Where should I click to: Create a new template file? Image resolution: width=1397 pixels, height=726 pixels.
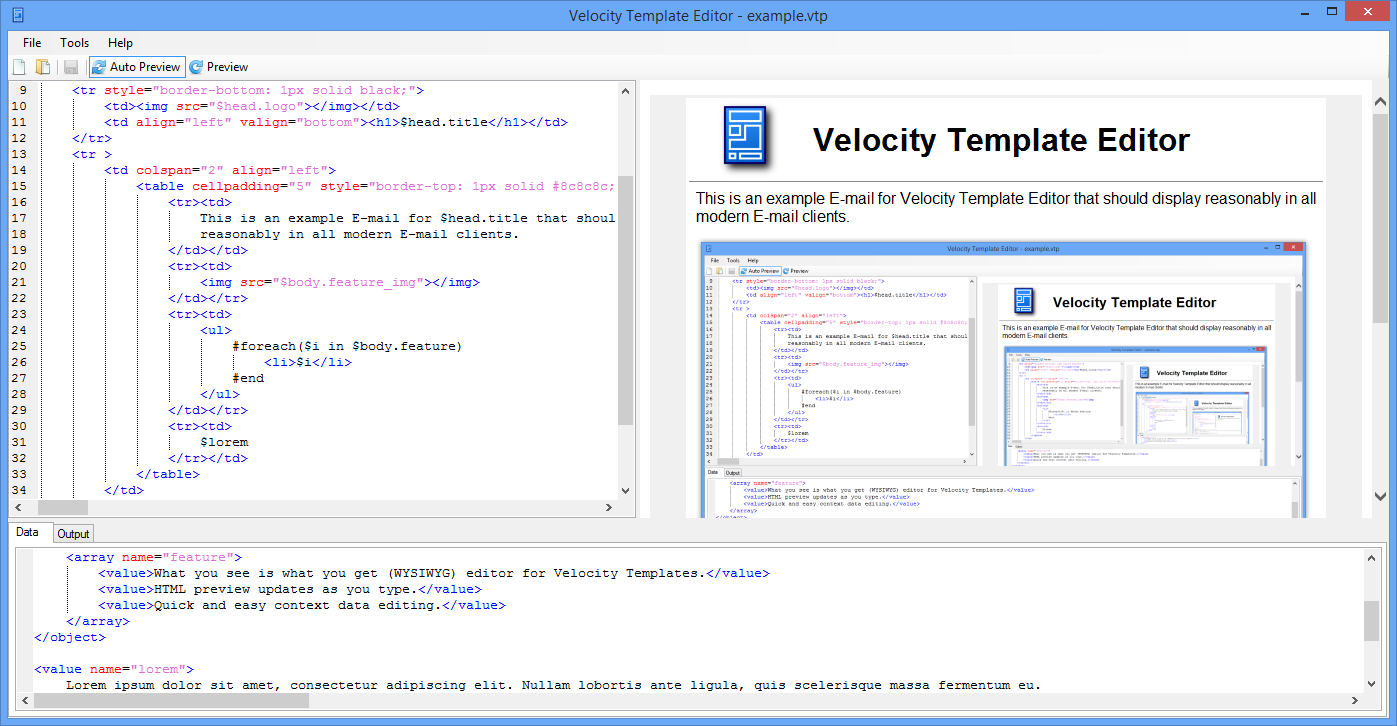18,67
